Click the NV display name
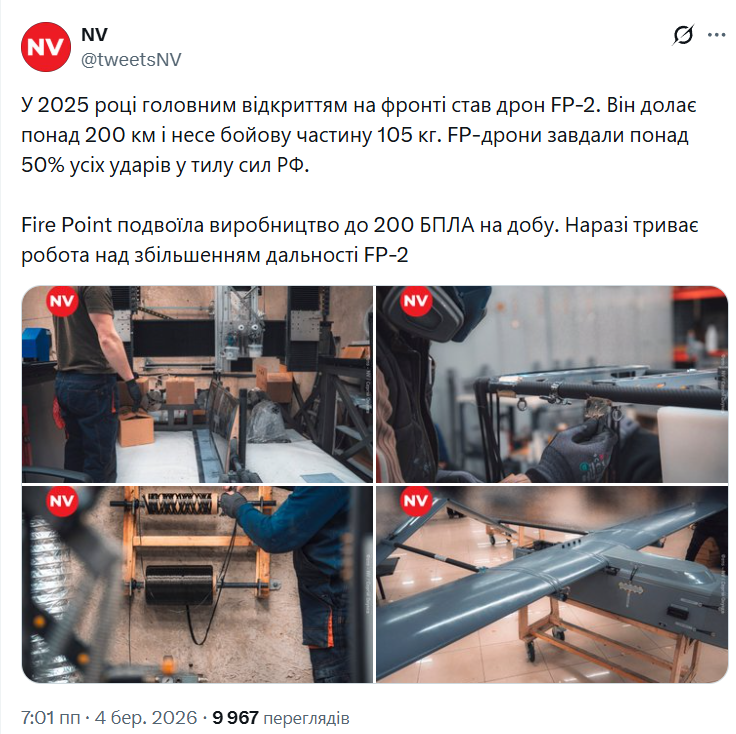The width and height of the screenshot is (736, 734). [x=94, y=35]
